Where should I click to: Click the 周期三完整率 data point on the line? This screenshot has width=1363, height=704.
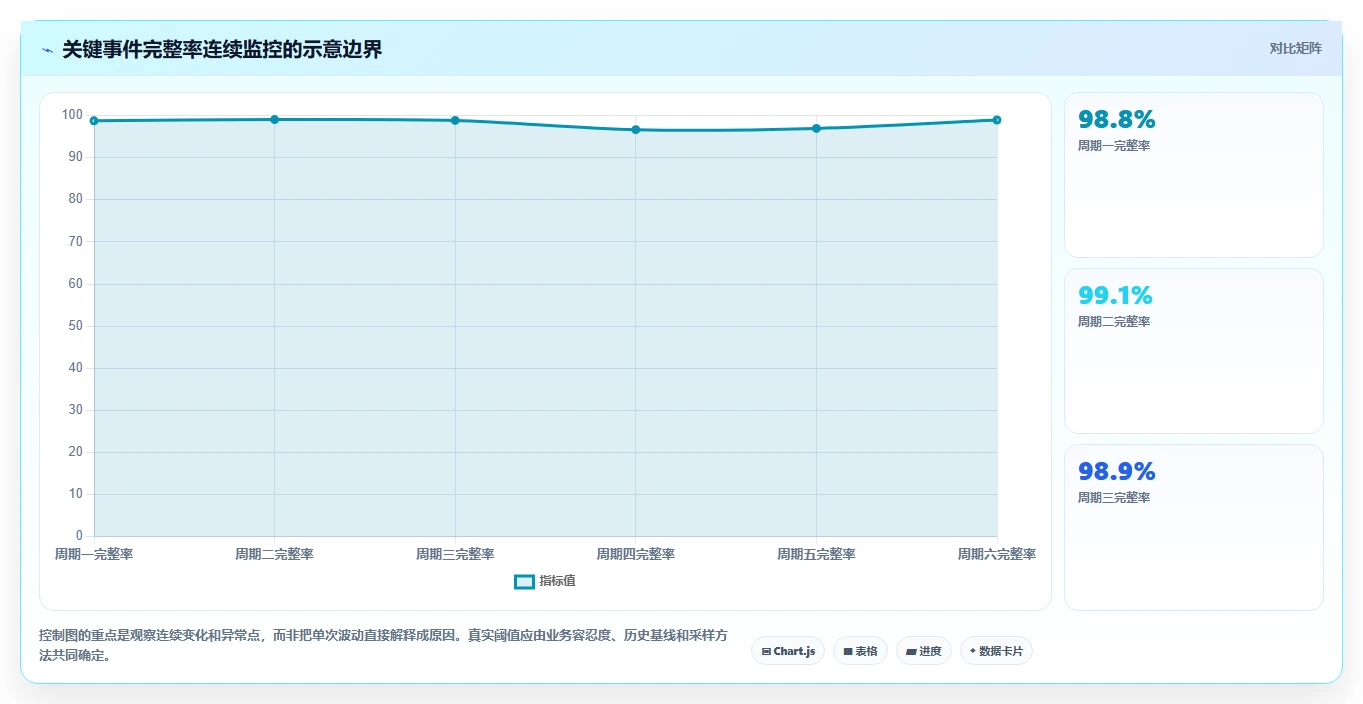click(455, 121)
